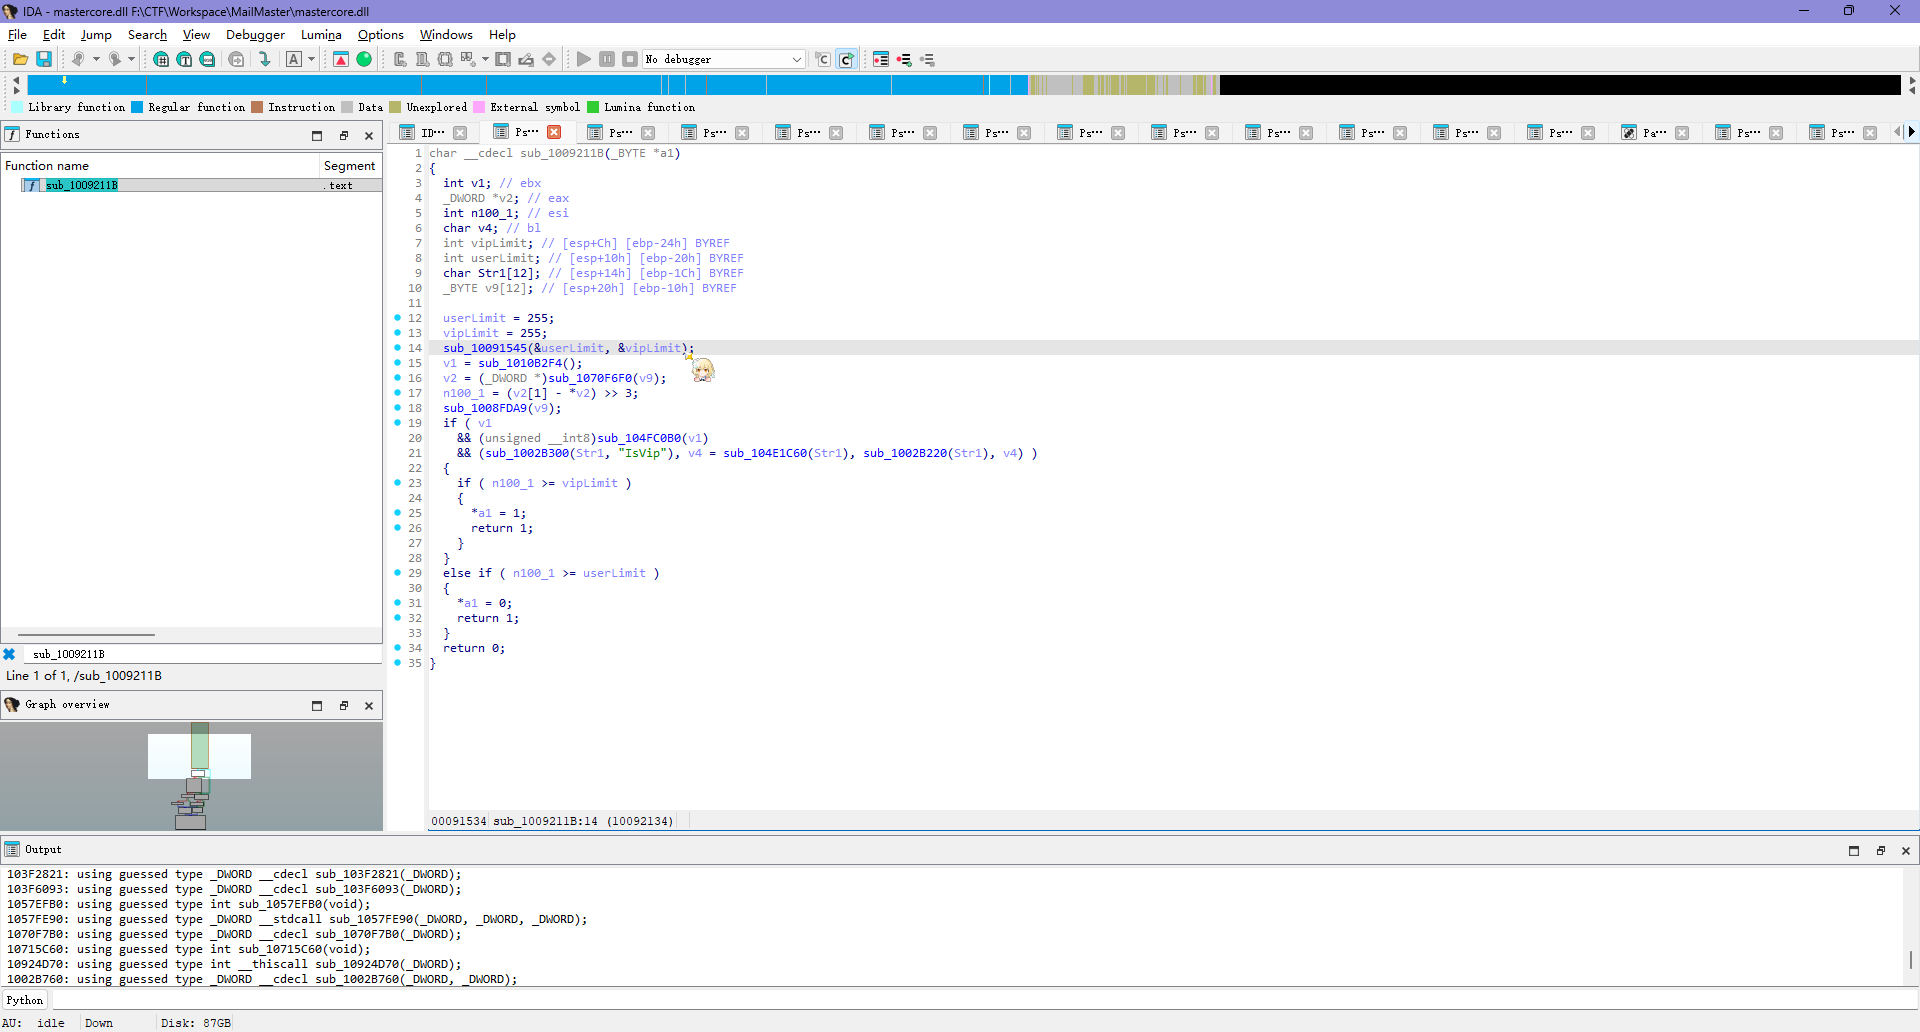
Task: Expand the back navigation history arrow
Action: click(96, 60)
